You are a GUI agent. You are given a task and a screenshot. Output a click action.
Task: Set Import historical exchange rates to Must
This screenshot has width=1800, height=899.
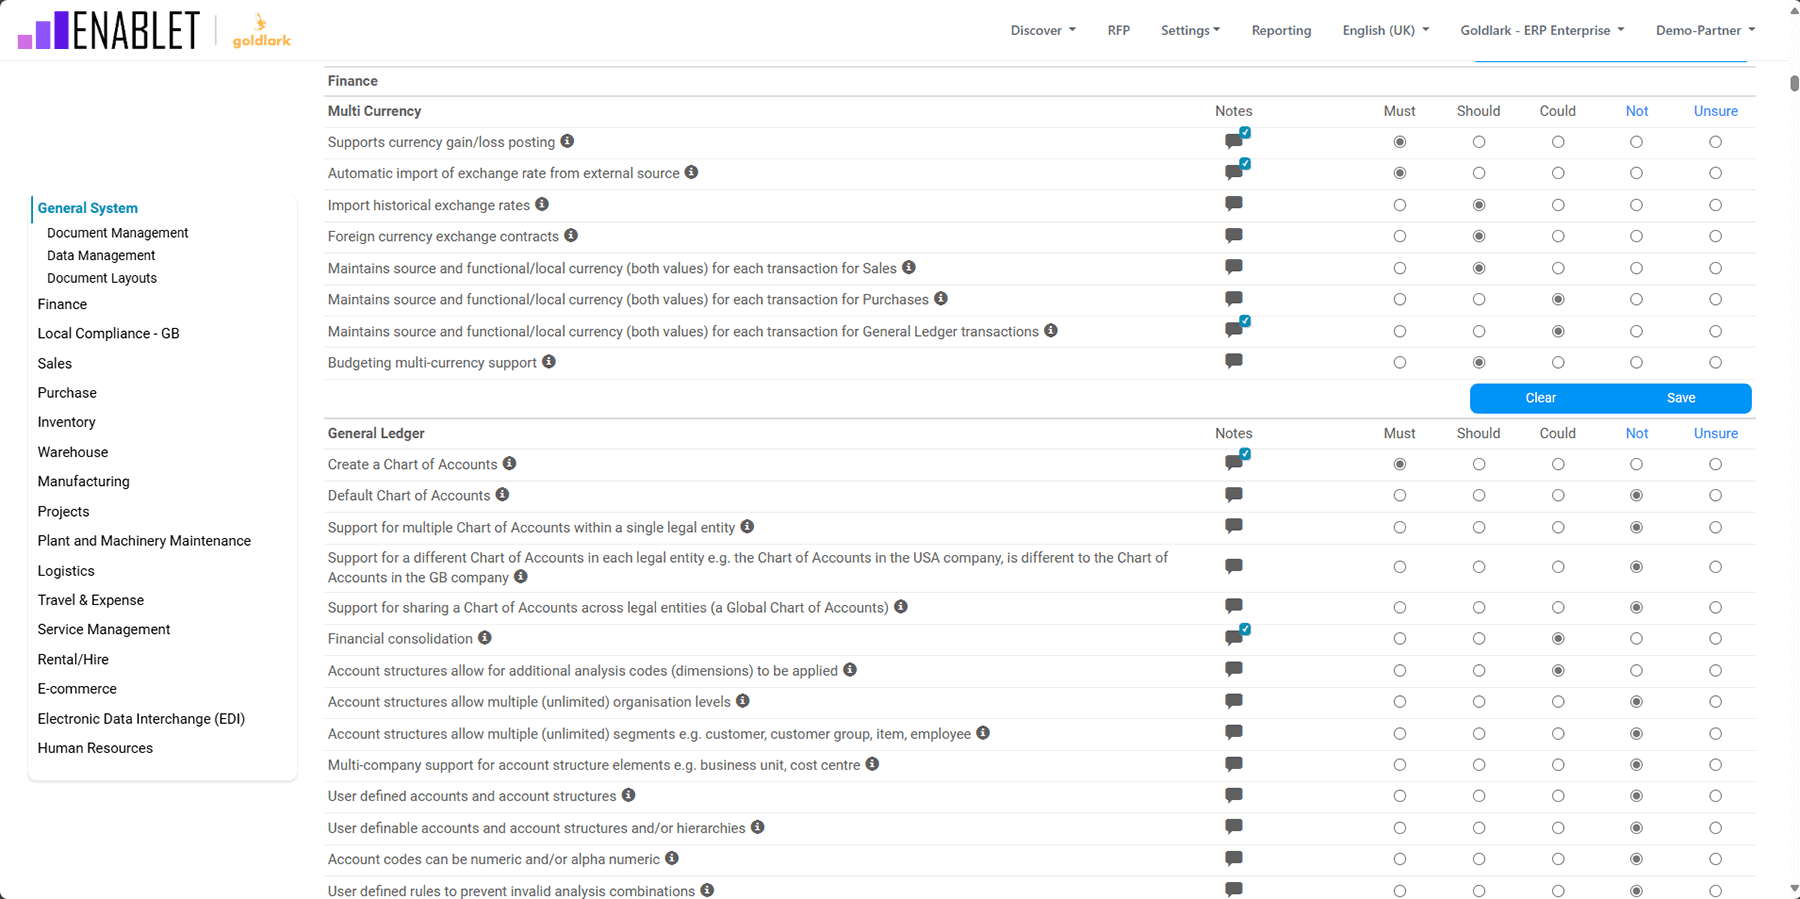[1399, 205]
